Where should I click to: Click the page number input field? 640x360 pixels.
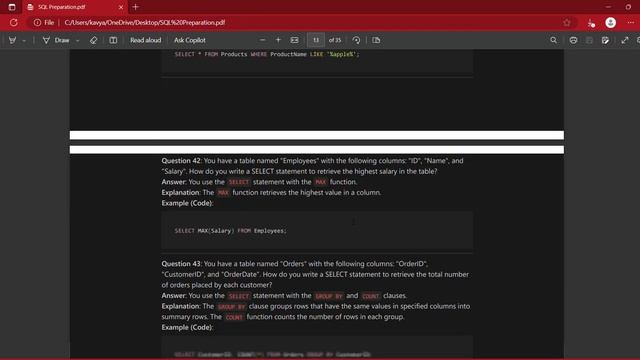[316, 40]
